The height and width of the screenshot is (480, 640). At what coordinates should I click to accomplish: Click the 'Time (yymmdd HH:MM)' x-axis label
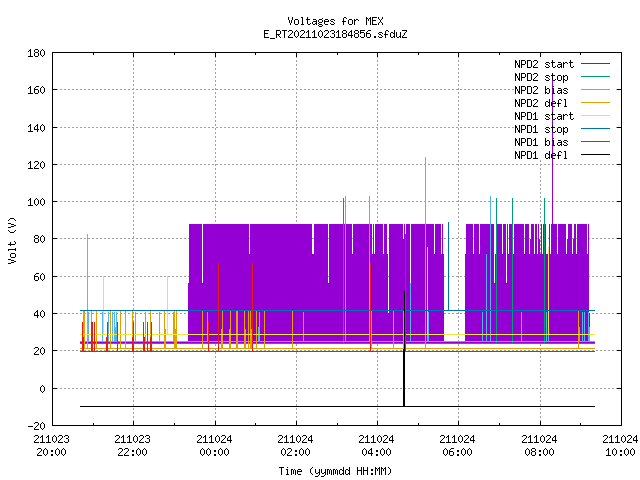coord(335,471)
